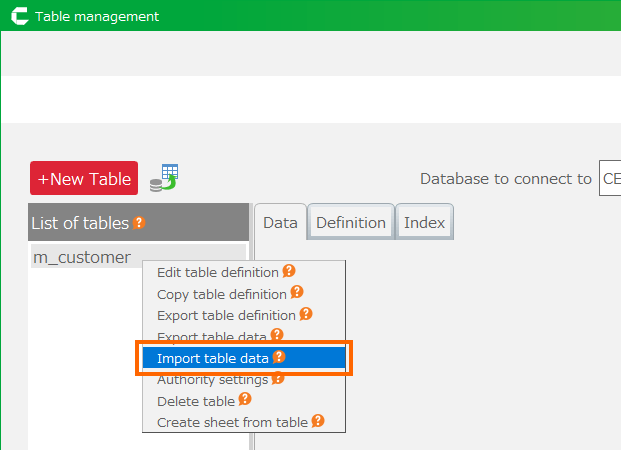
Task: Click the +New Table button
Action: [84, 179]
